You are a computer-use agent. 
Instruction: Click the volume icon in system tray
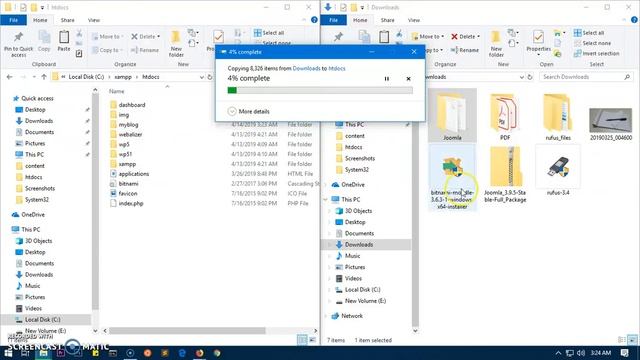click(581, 353)
